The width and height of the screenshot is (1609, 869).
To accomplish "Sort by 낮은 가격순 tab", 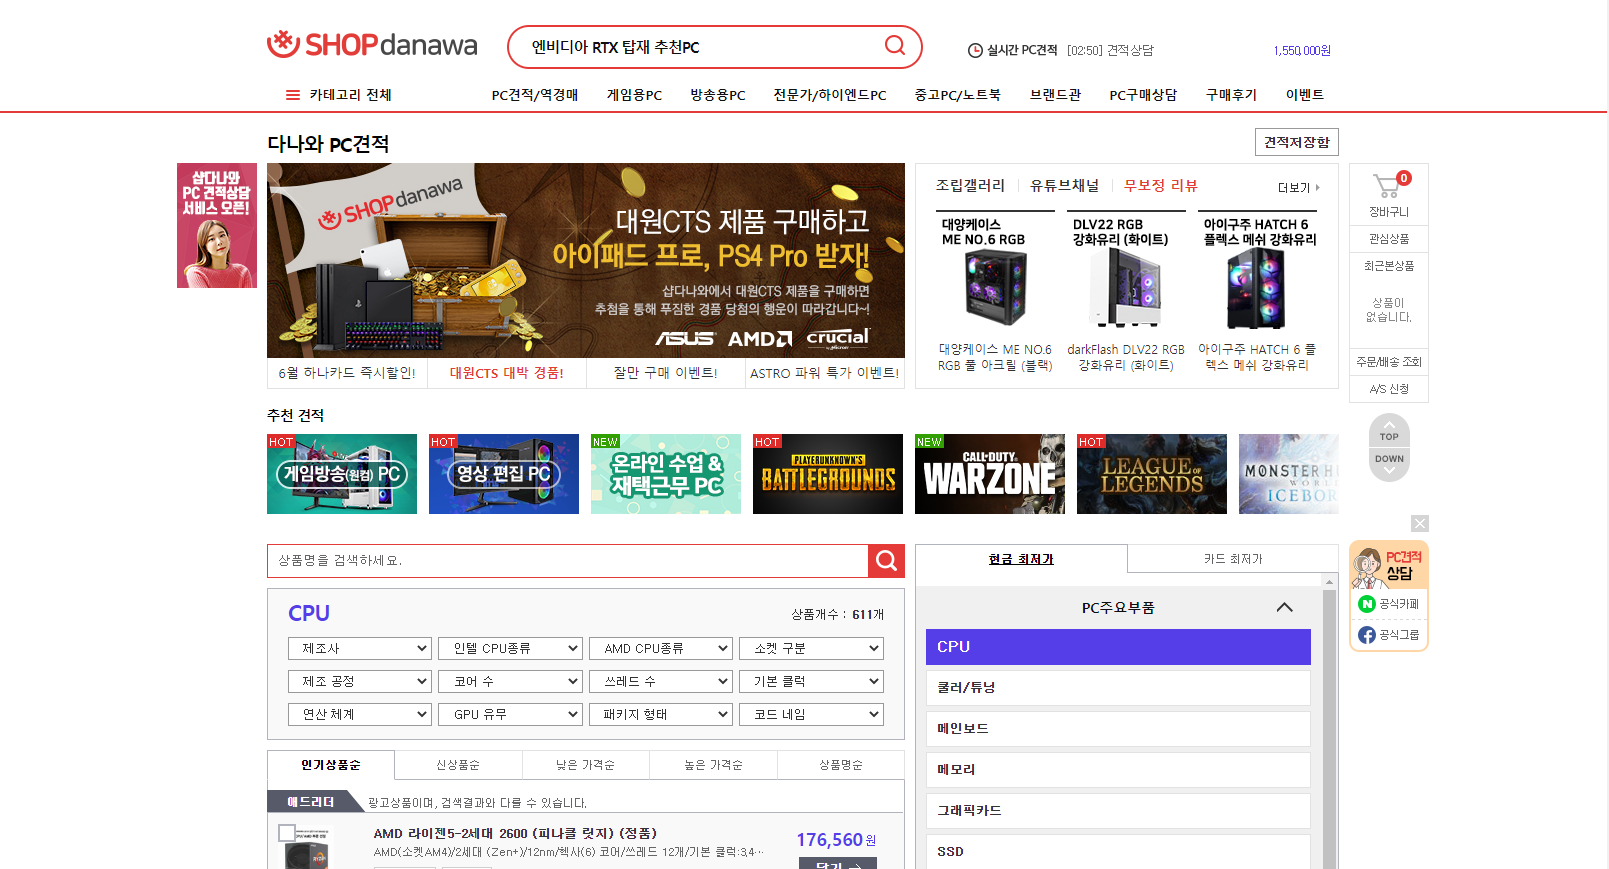I will point(586,765).
